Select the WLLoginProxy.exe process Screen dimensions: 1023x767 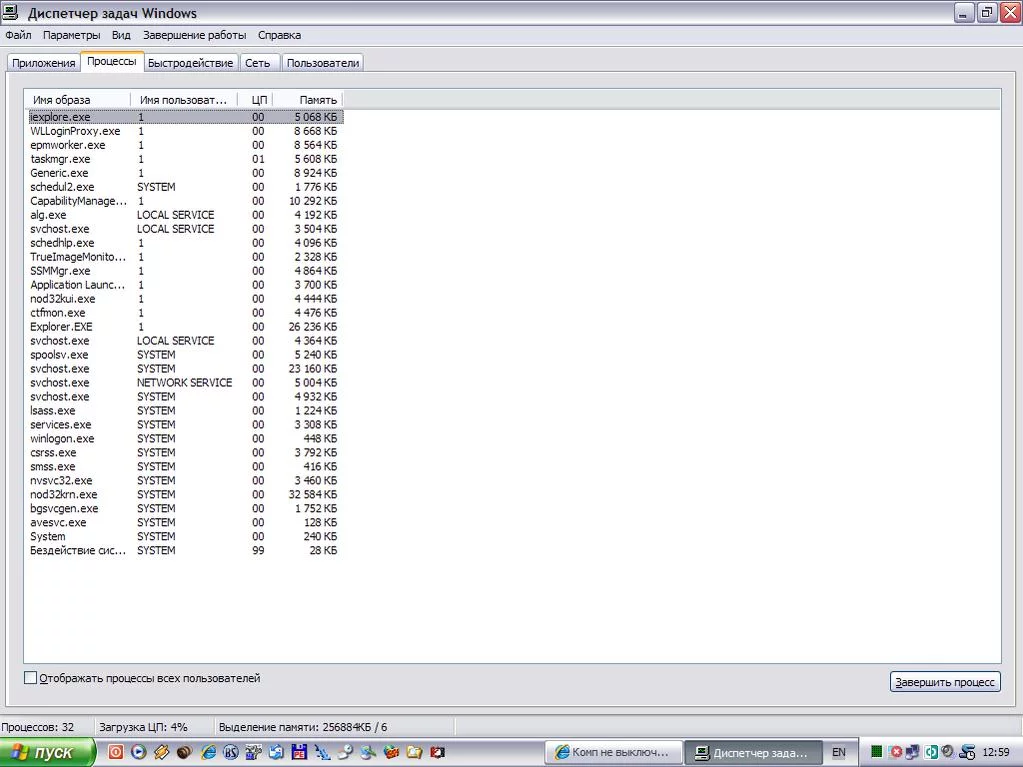tap(185, 131)
